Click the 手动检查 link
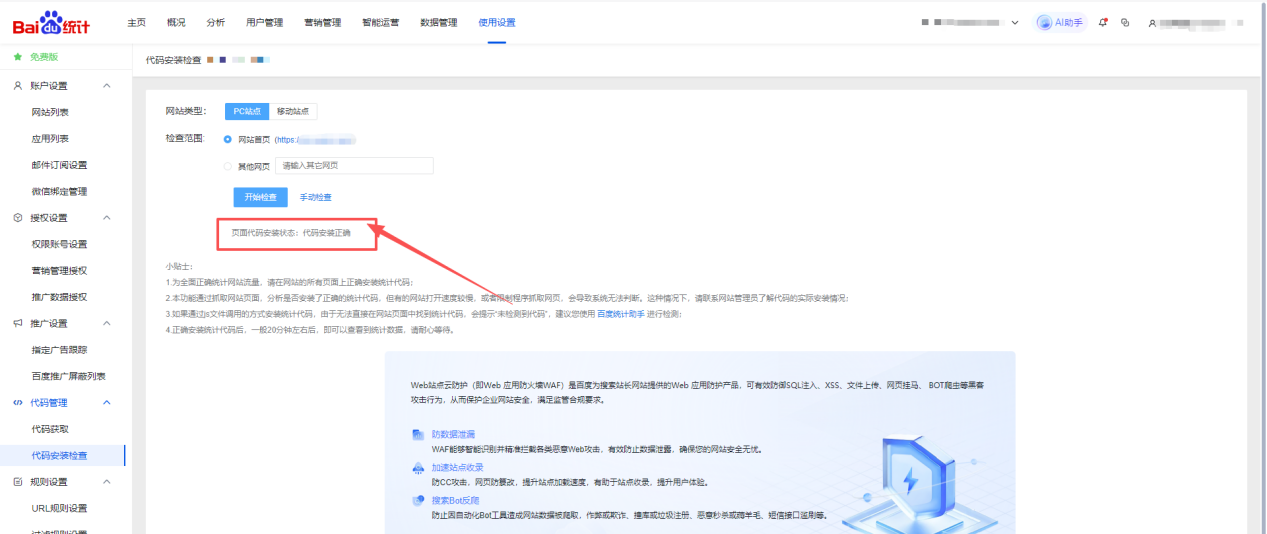The image size is (1267, 534). [316, 197]
